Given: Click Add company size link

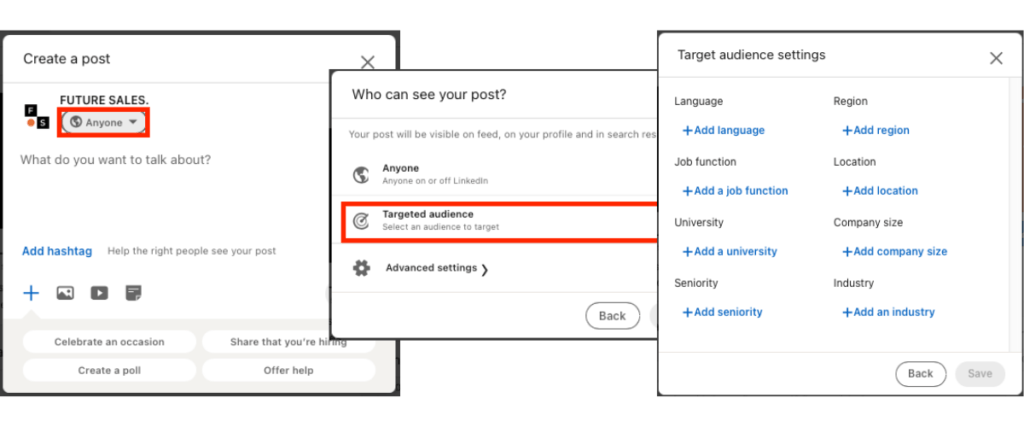Looking at the screenshot, I should (x=894, y=252).
